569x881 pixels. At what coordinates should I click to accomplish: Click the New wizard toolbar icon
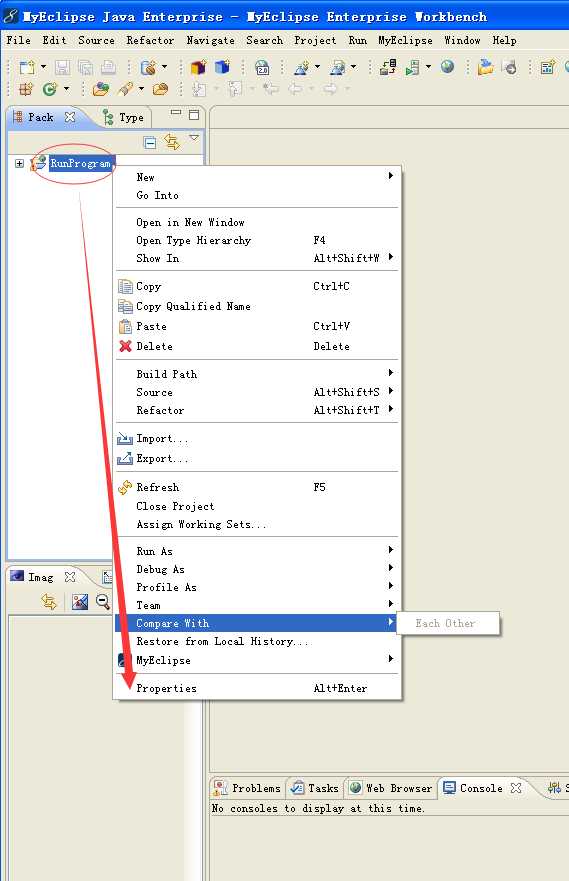[26, 67]
